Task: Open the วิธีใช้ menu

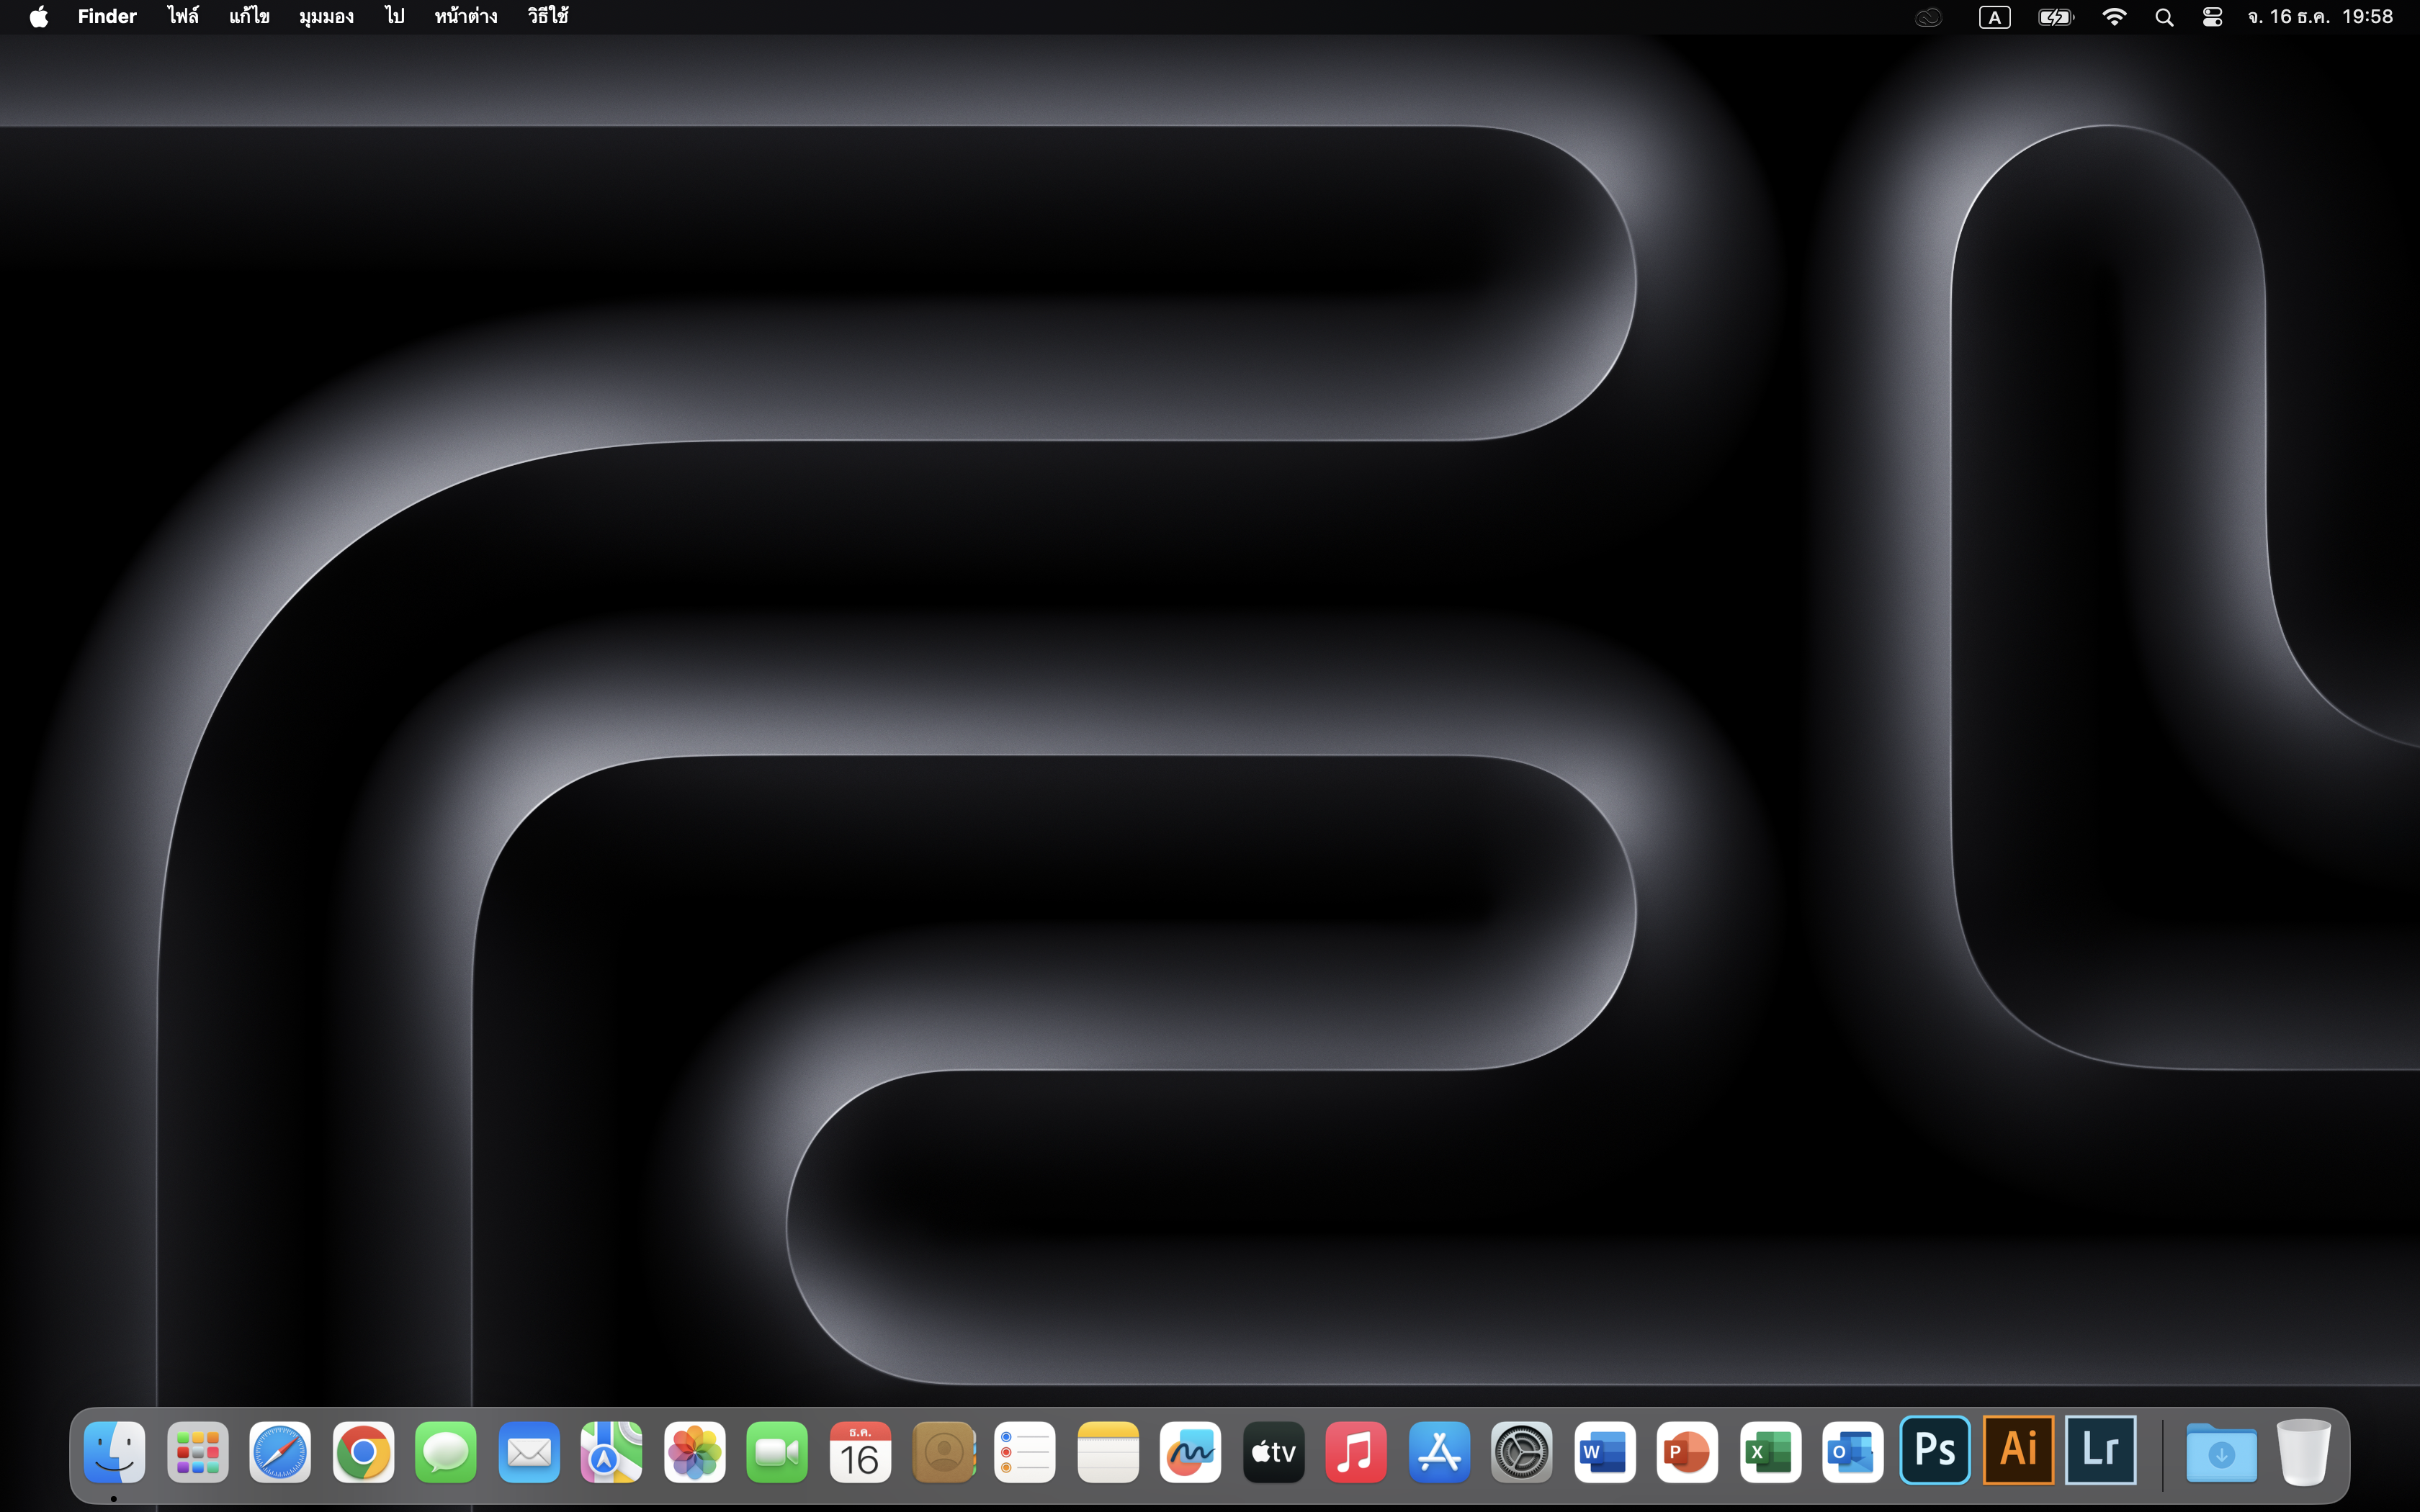Action: 548,17
